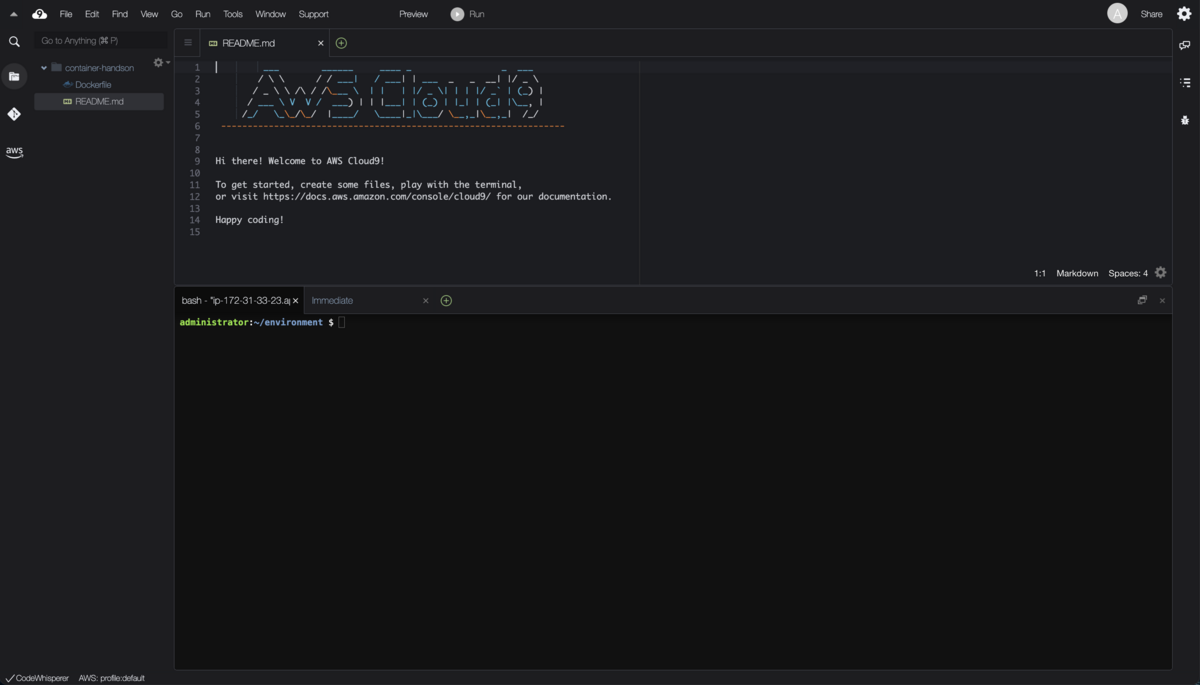Image resolution: width=1200 pixels, height=685 pixels.
Task: Click the 1:1 cursor position indicator
Action: pos(1040,273)
